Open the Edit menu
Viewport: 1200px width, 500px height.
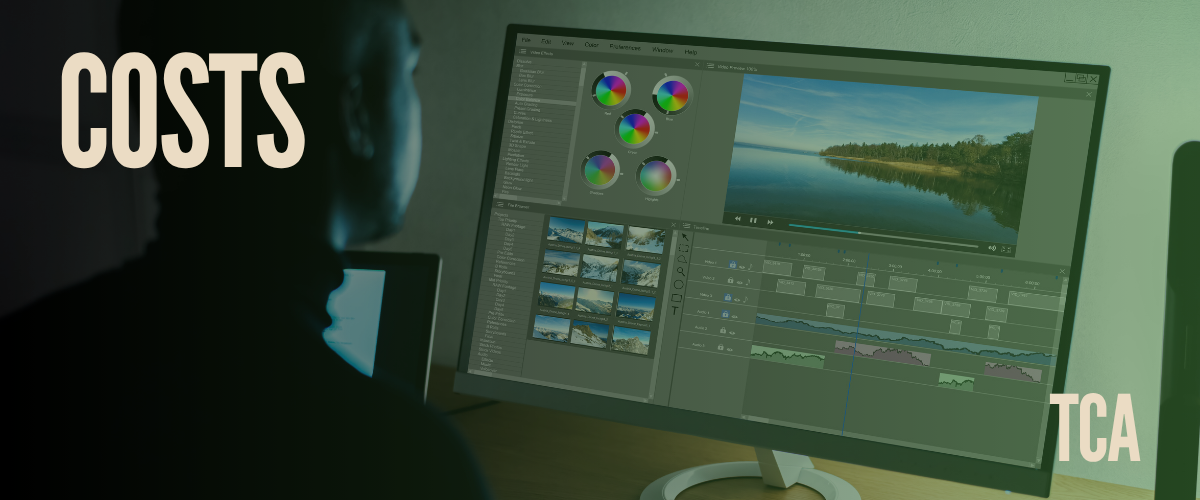click(546, 41)
